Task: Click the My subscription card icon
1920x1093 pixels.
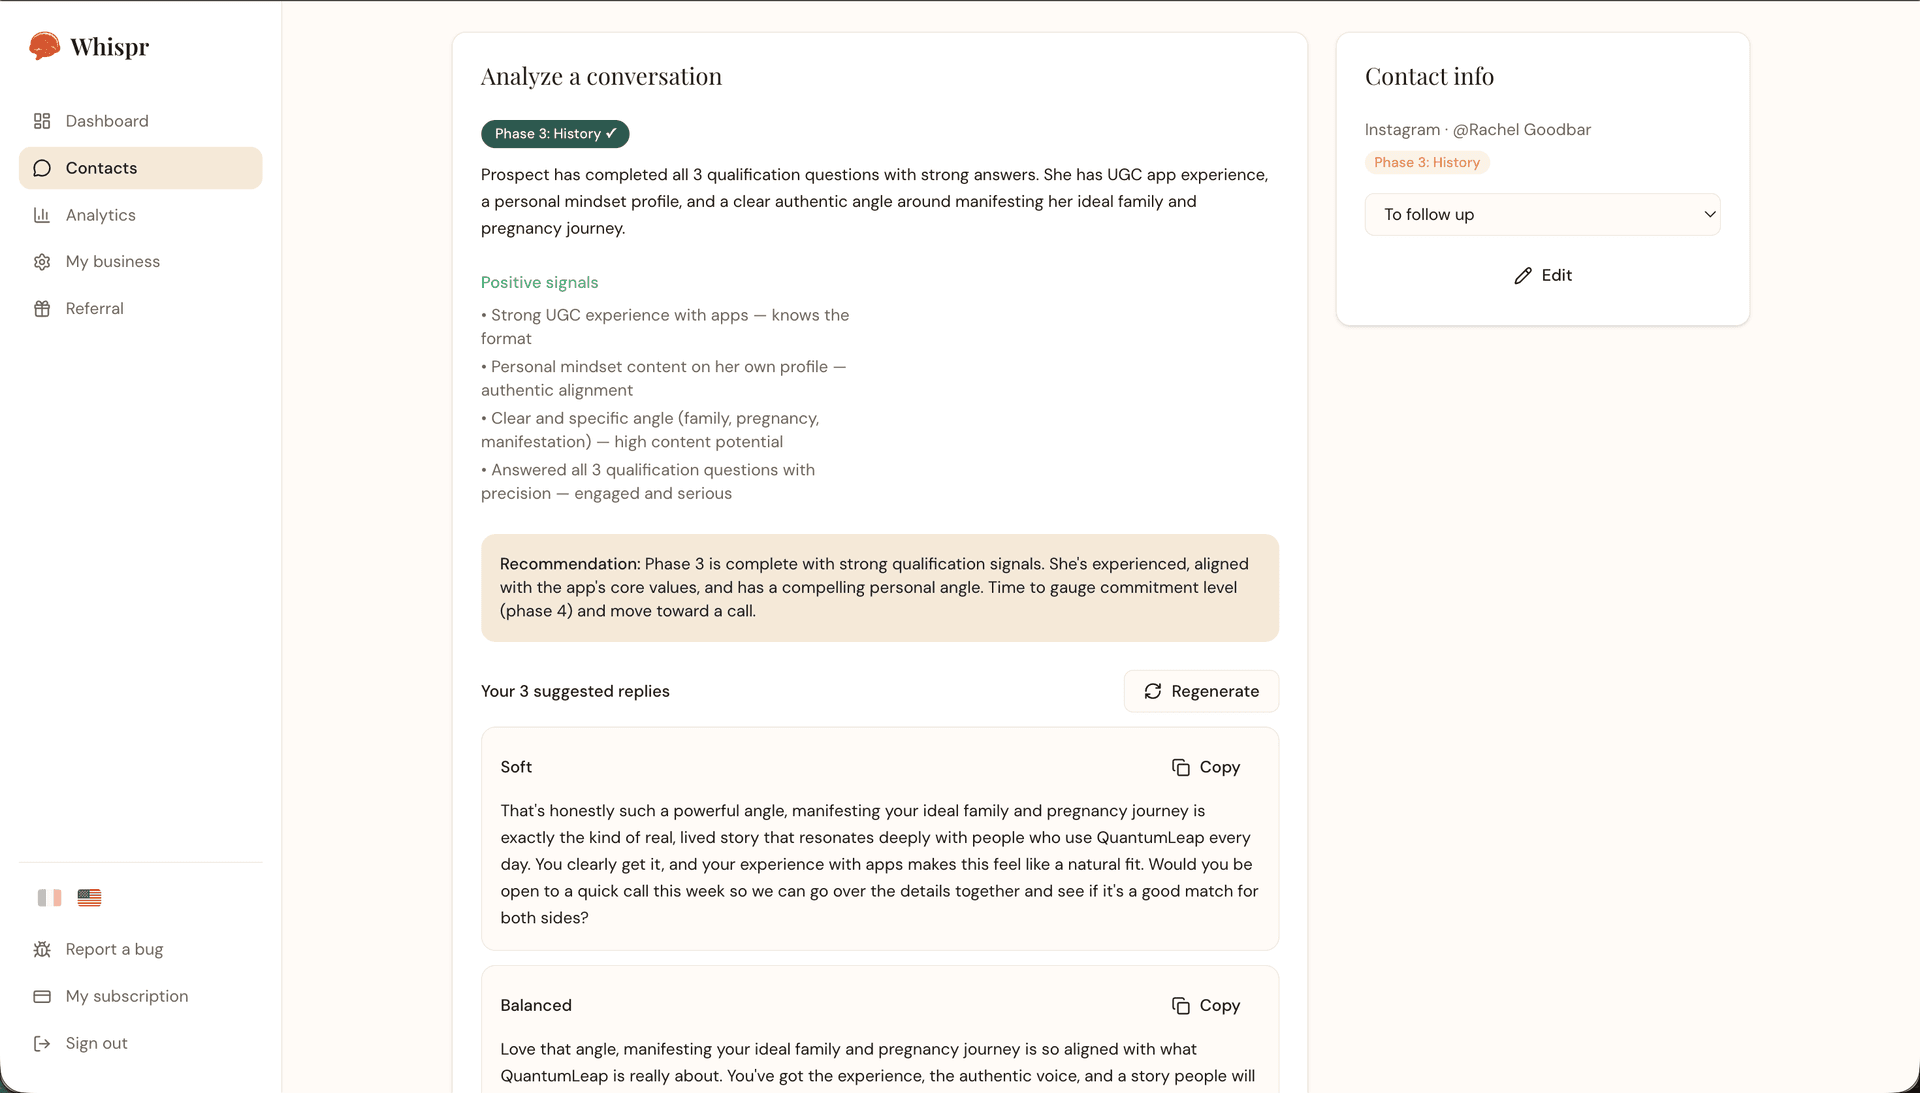Action: pyautogui.click(x=42, y=996)
